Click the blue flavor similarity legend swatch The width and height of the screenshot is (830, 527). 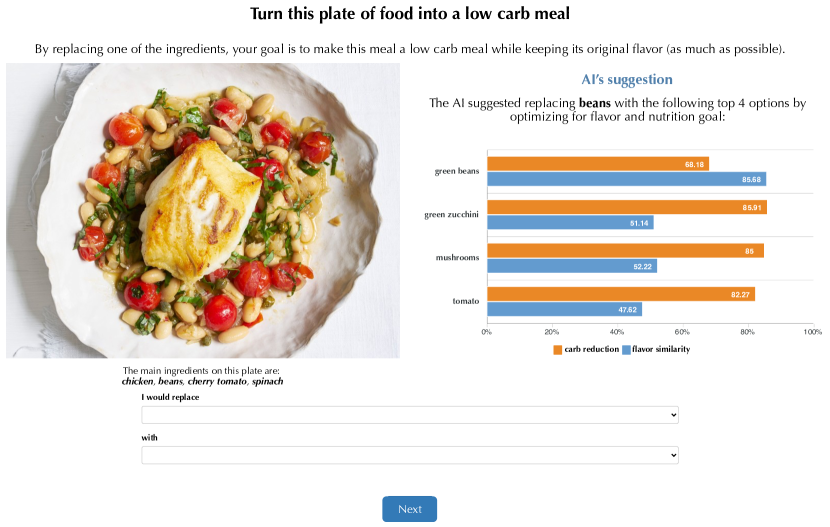point(626,350)
